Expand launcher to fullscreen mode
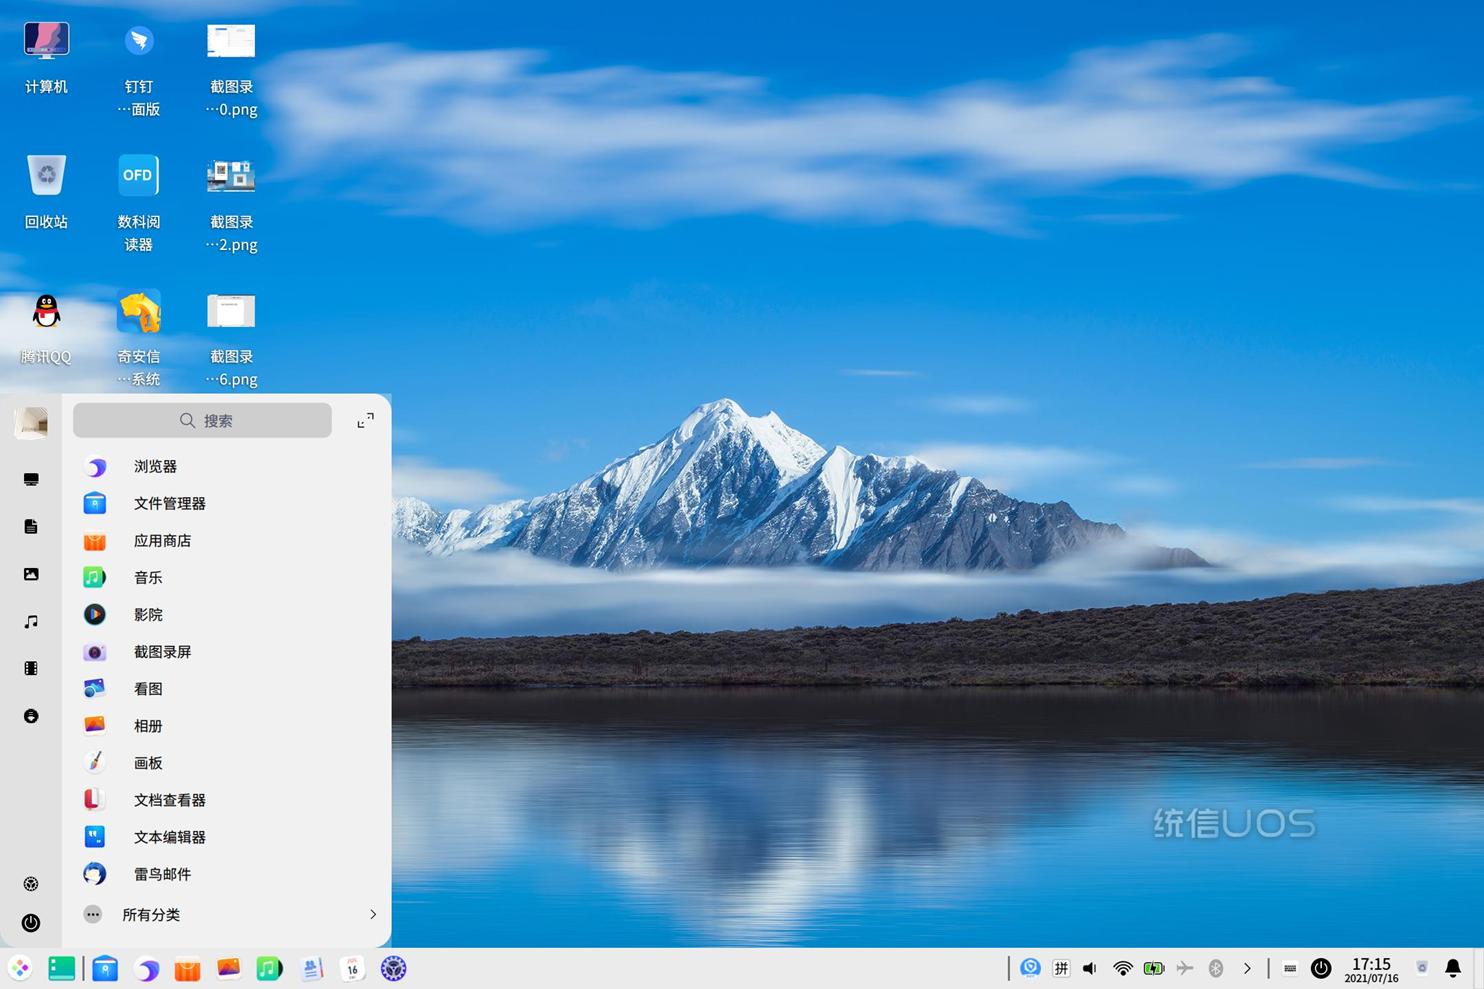This screenshot has height=989, width=1484. pyautogui.click(x=366, y=421)
